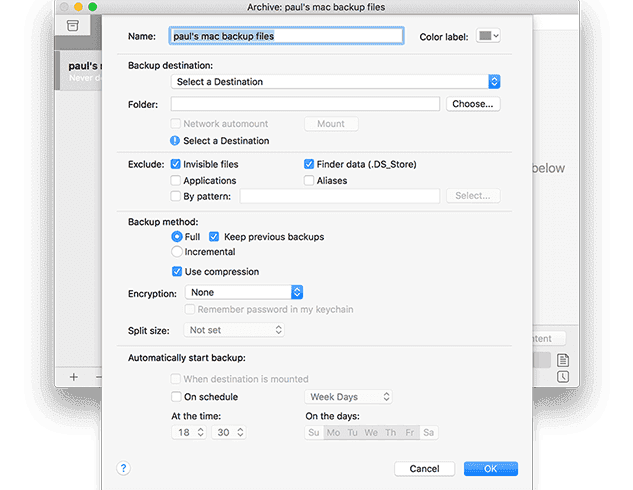Click the document log icon at right edge

563,360
